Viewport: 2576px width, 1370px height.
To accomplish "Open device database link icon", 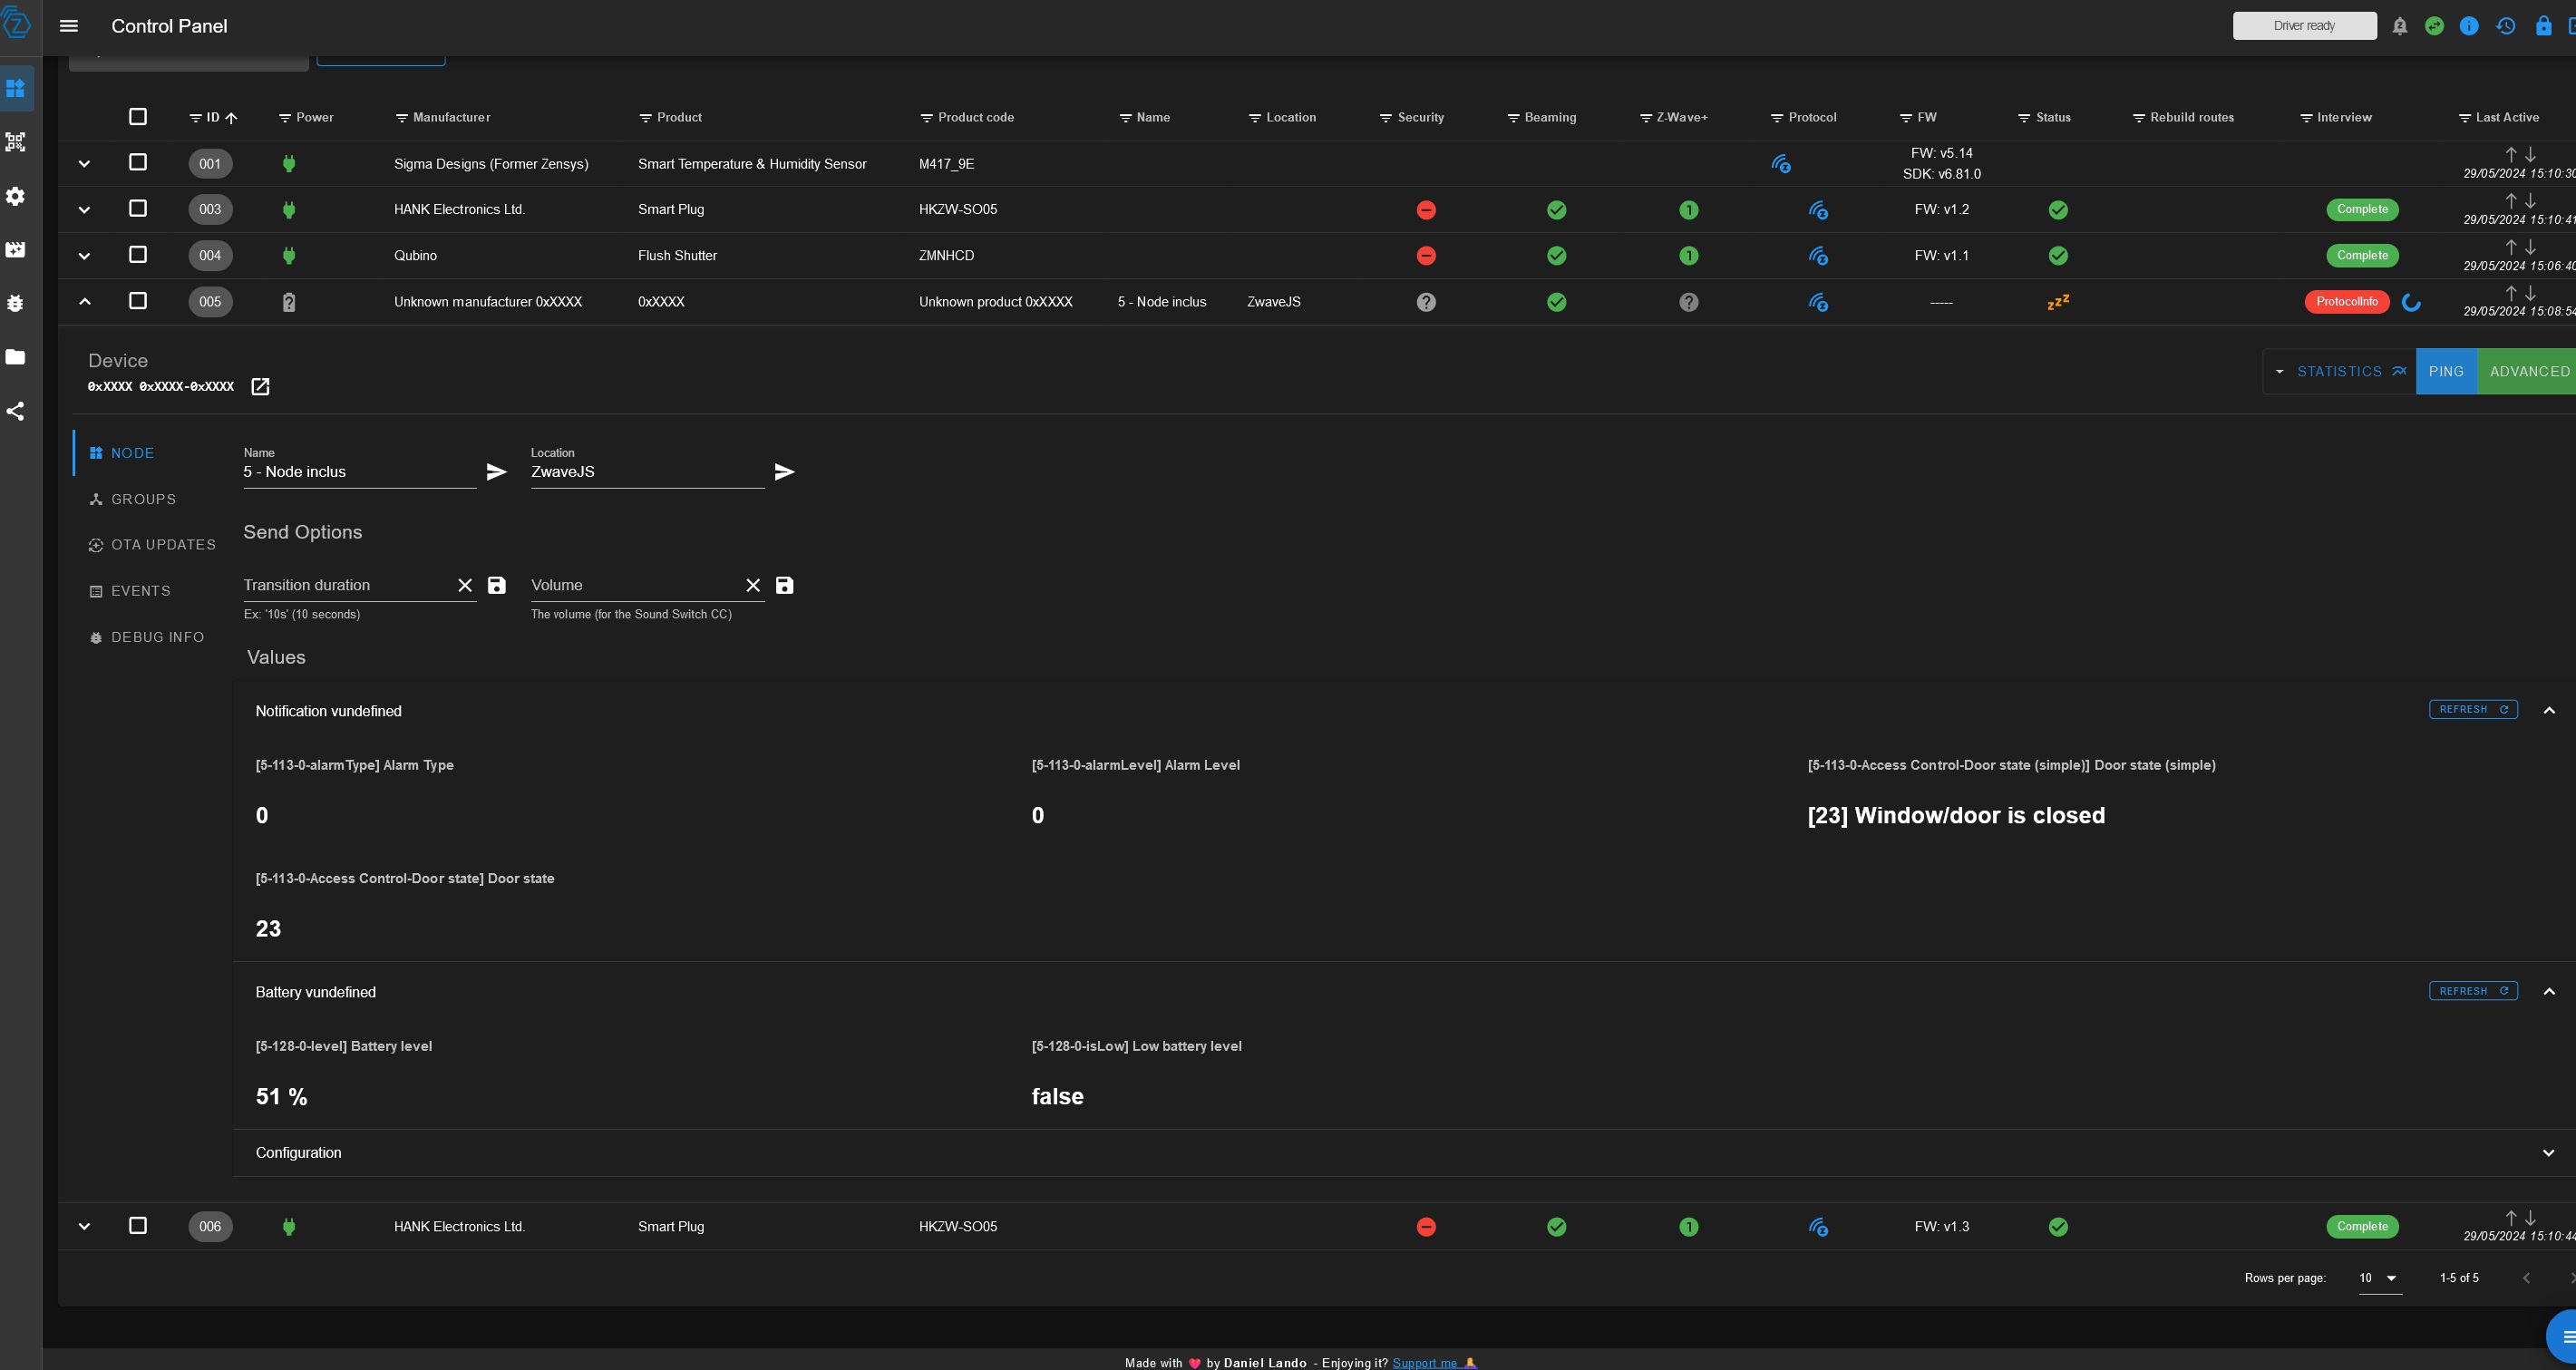I will click(260, 387).
